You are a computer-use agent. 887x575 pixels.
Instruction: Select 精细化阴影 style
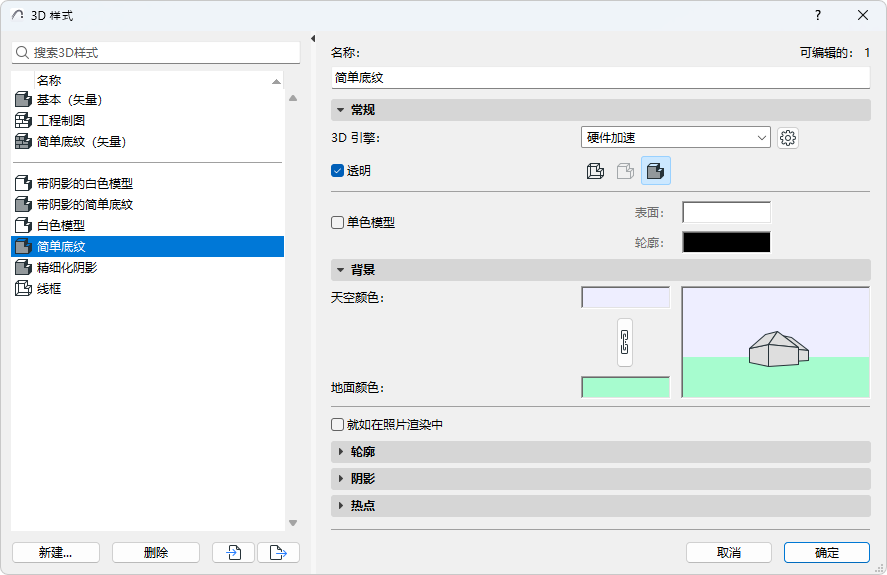147,267
